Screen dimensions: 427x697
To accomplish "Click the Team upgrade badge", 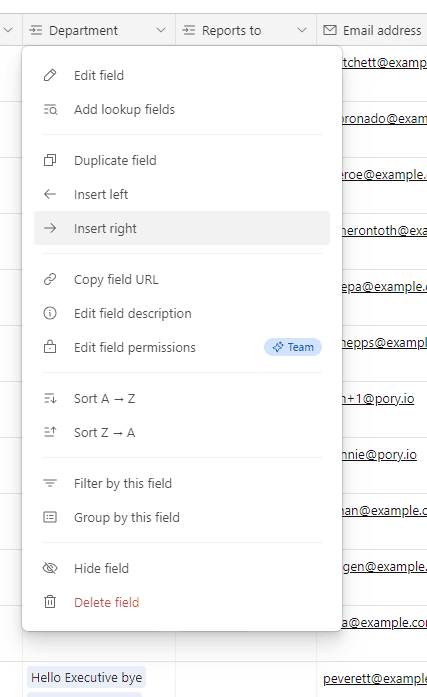I will pos(293,347).
